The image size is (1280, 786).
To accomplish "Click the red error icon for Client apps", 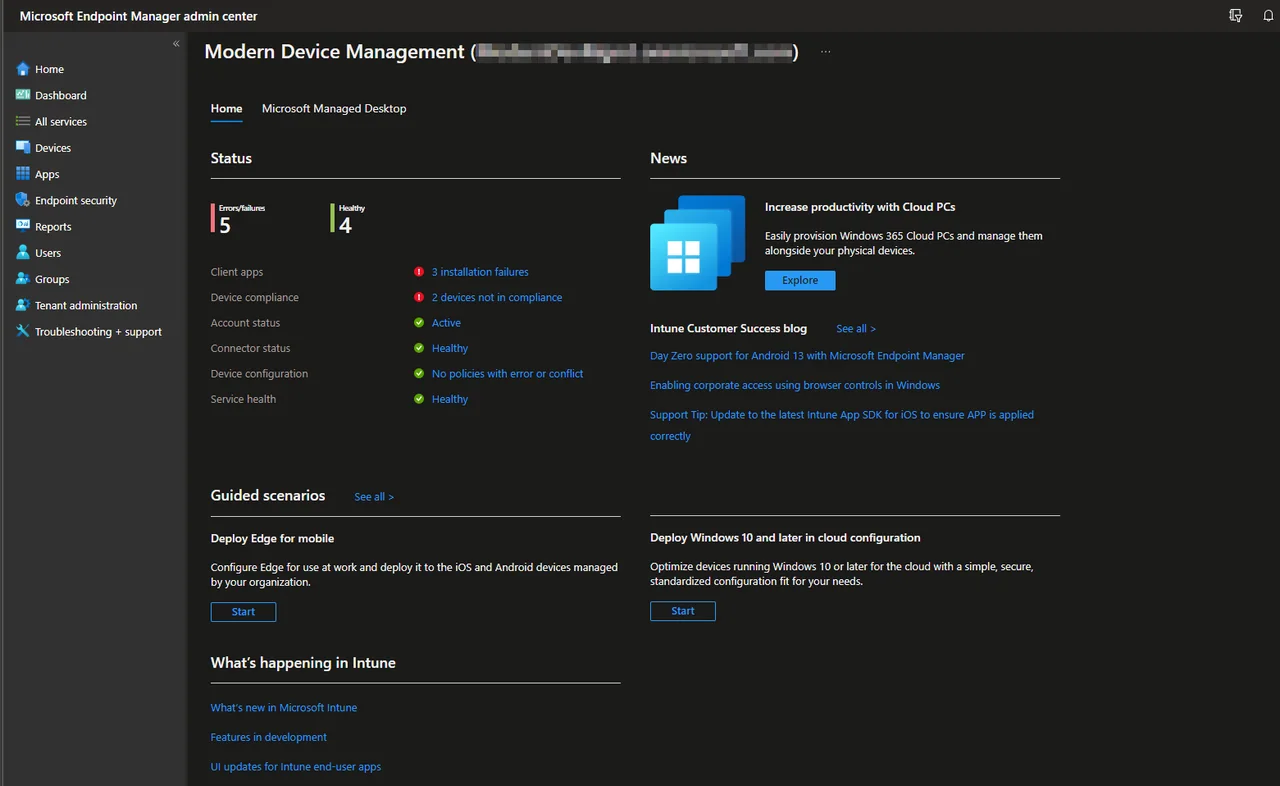I will click(x=419, y=272).
